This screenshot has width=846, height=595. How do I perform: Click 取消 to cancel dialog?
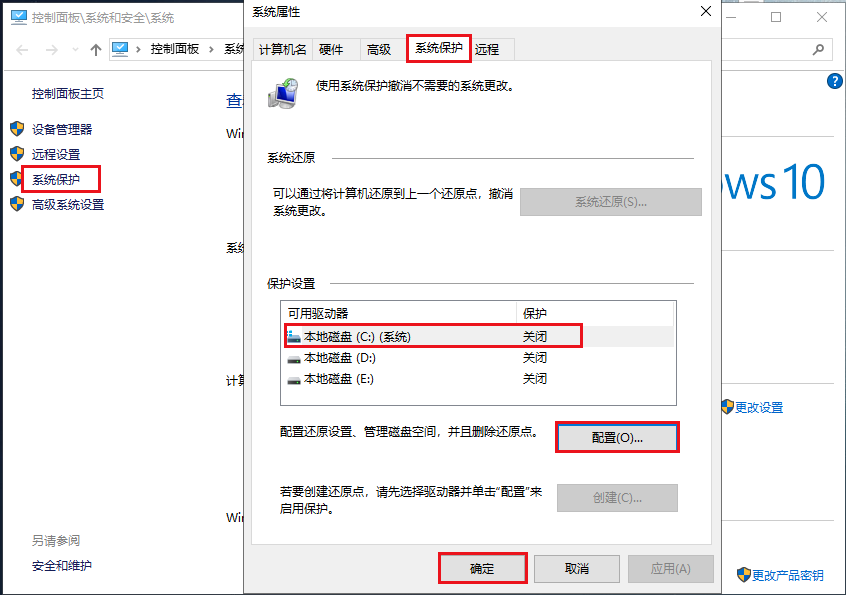tap(577, 569)
